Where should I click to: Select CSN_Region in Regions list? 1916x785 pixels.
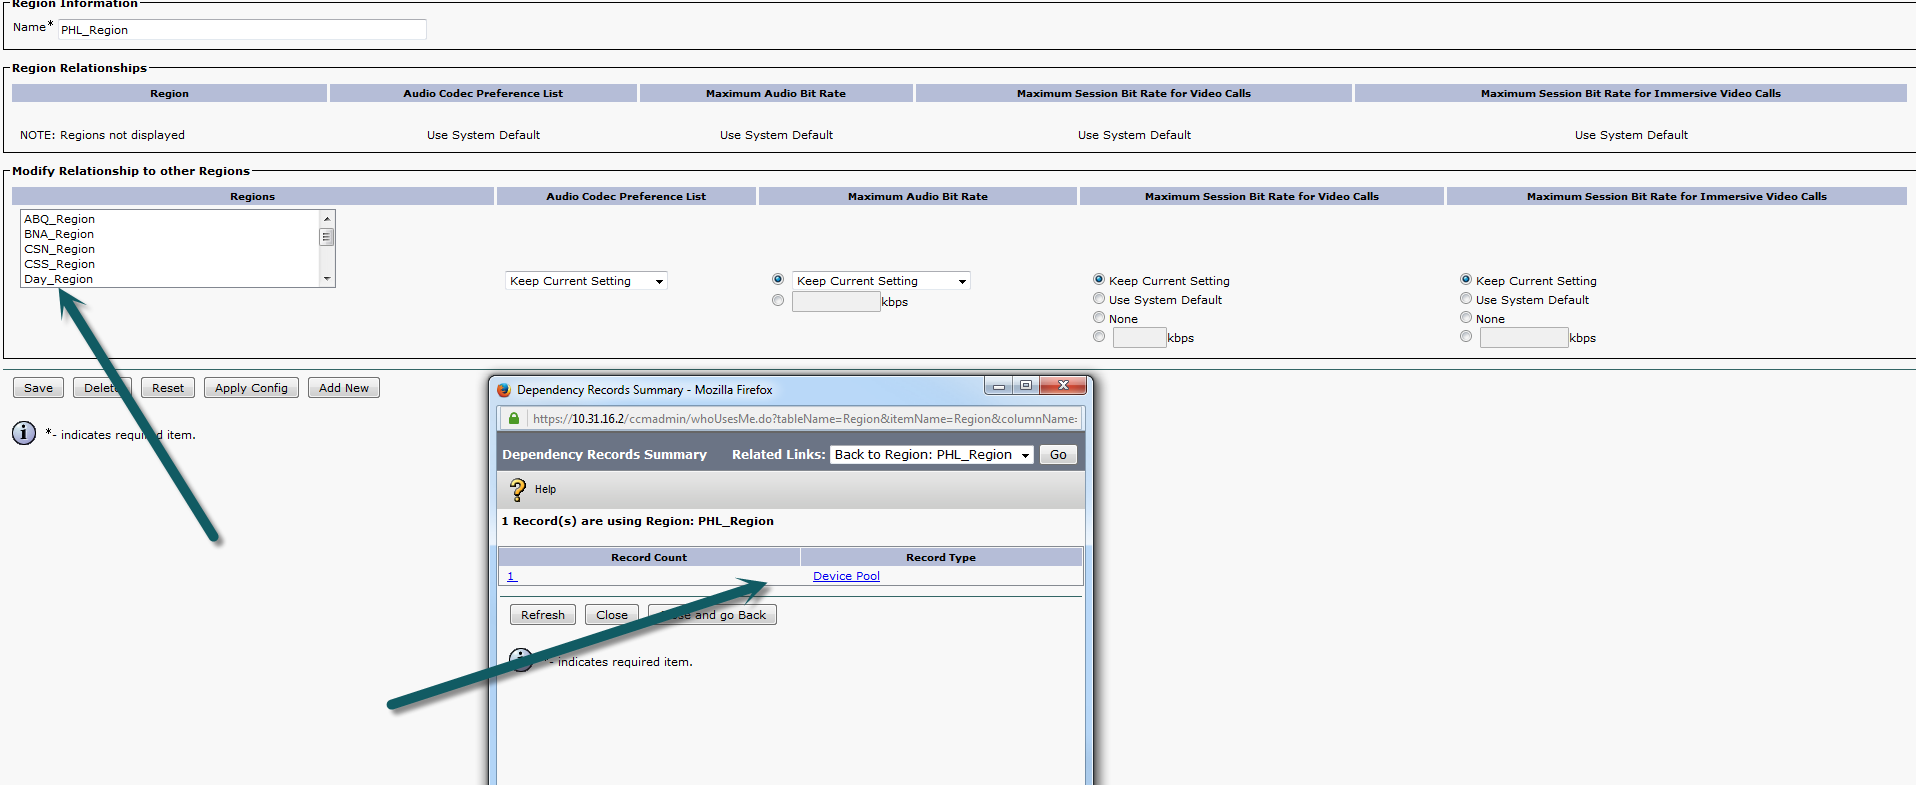click(x=60, y=249)
